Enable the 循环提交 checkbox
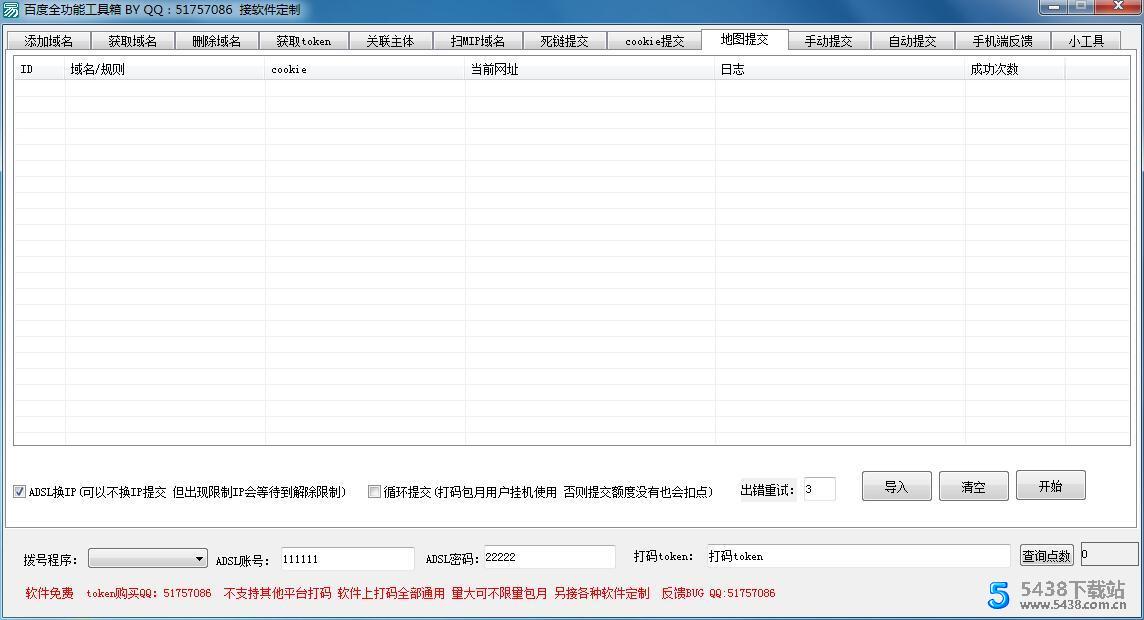Screen dimensions: 1144x620 coord(374,491)
